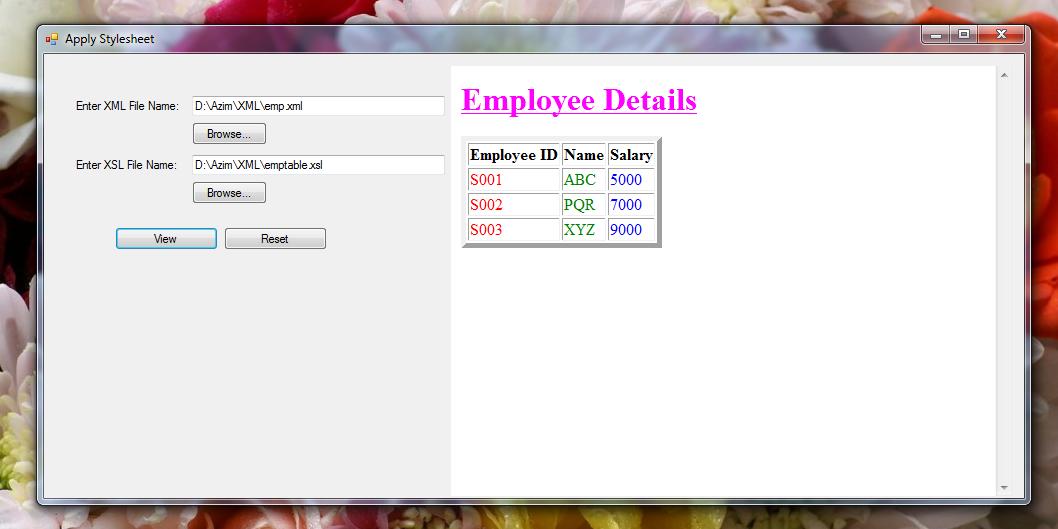Close the Apply Stylesheet window
This screenshot has width=1058, height=529.
(x=1001, y=34)
